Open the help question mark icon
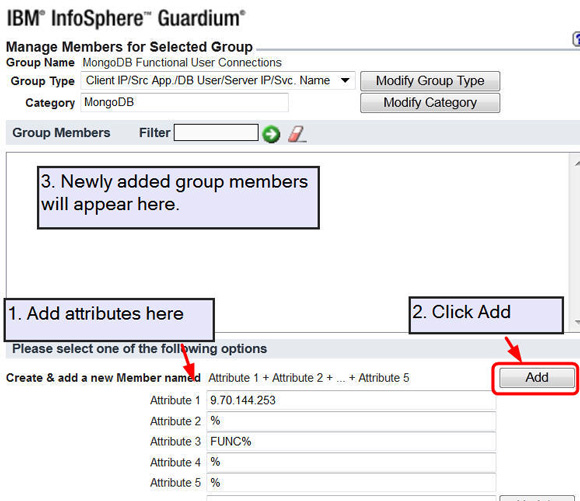Image resolution: width=580 pixels, height=501 pixels. (576, 39)
